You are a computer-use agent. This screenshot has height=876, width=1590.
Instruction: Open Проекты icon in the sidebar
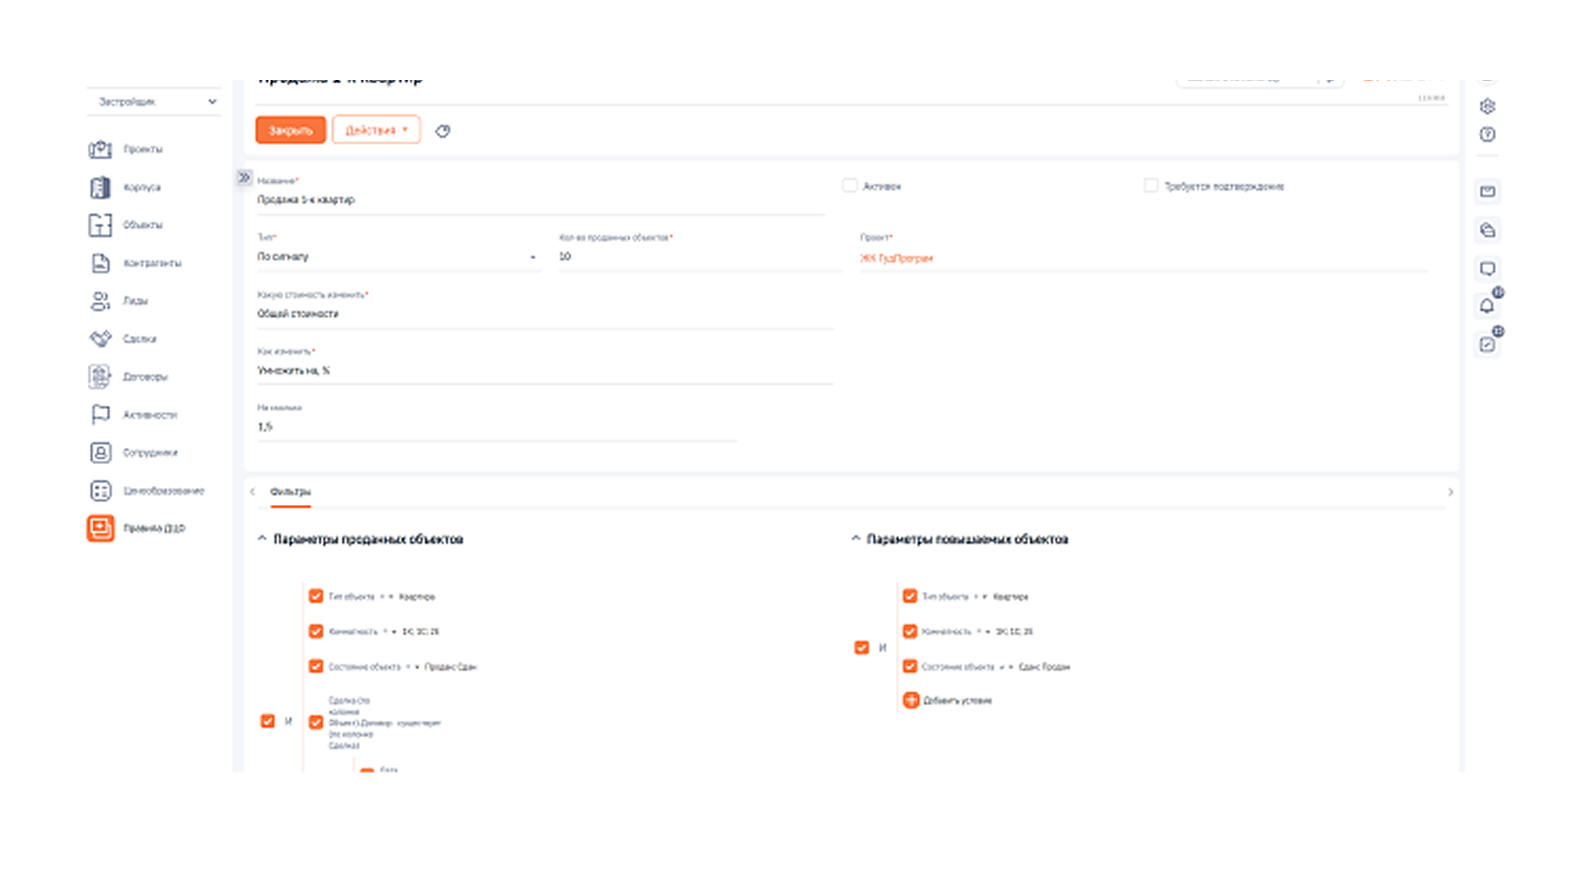pos(100,149)
